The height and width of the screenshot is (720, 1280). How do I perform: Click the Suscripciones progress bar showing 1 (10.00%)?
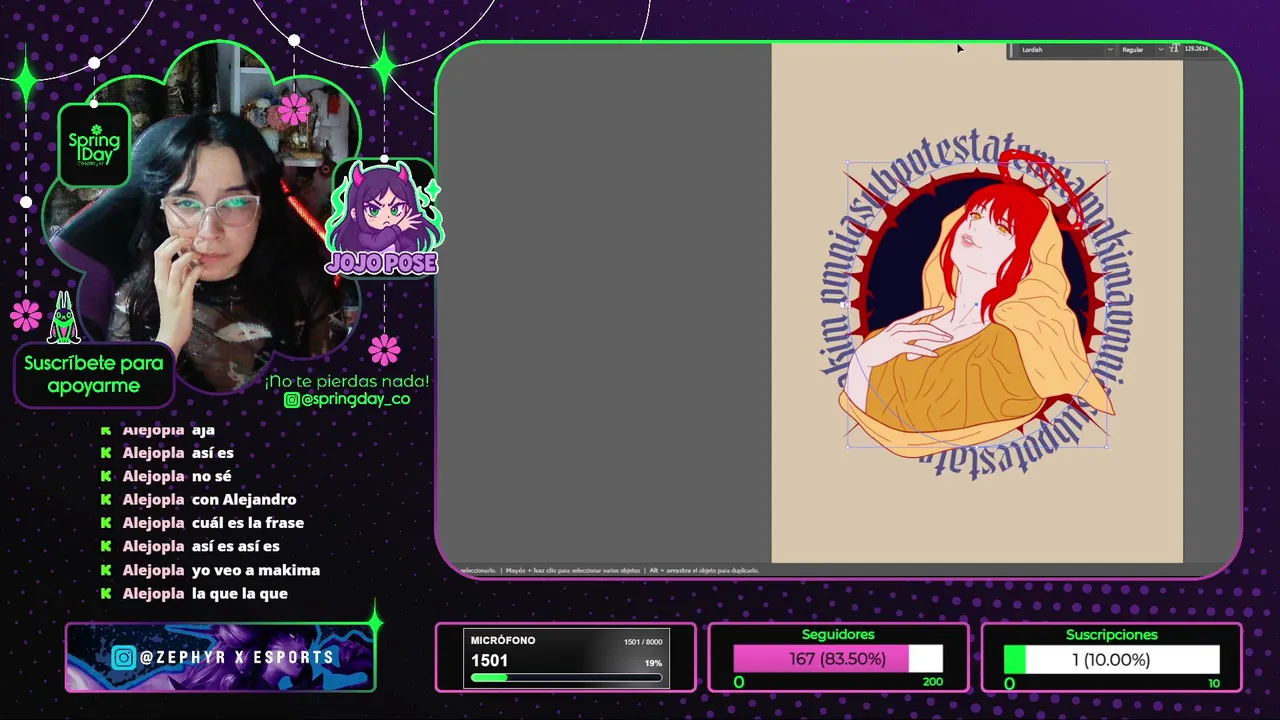pos(1112,660)
